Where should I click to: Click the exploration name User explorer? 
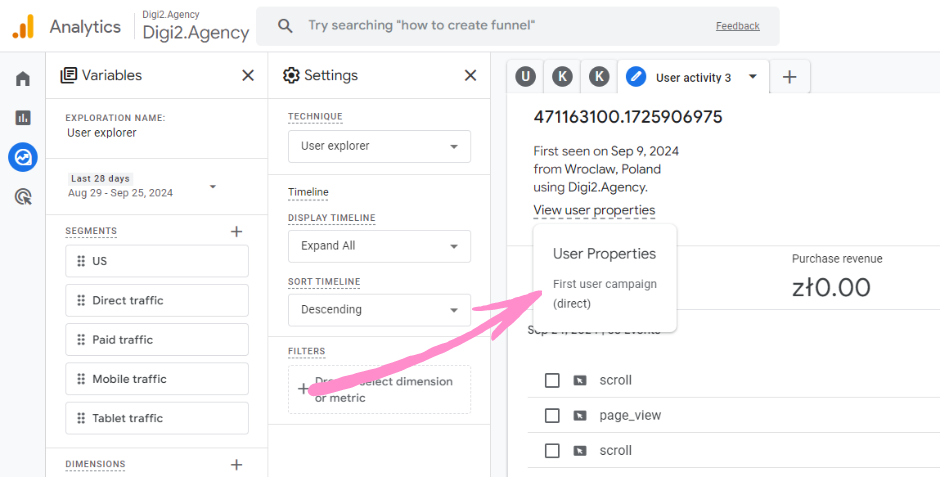pyautogui.click(x=102, y=133)
